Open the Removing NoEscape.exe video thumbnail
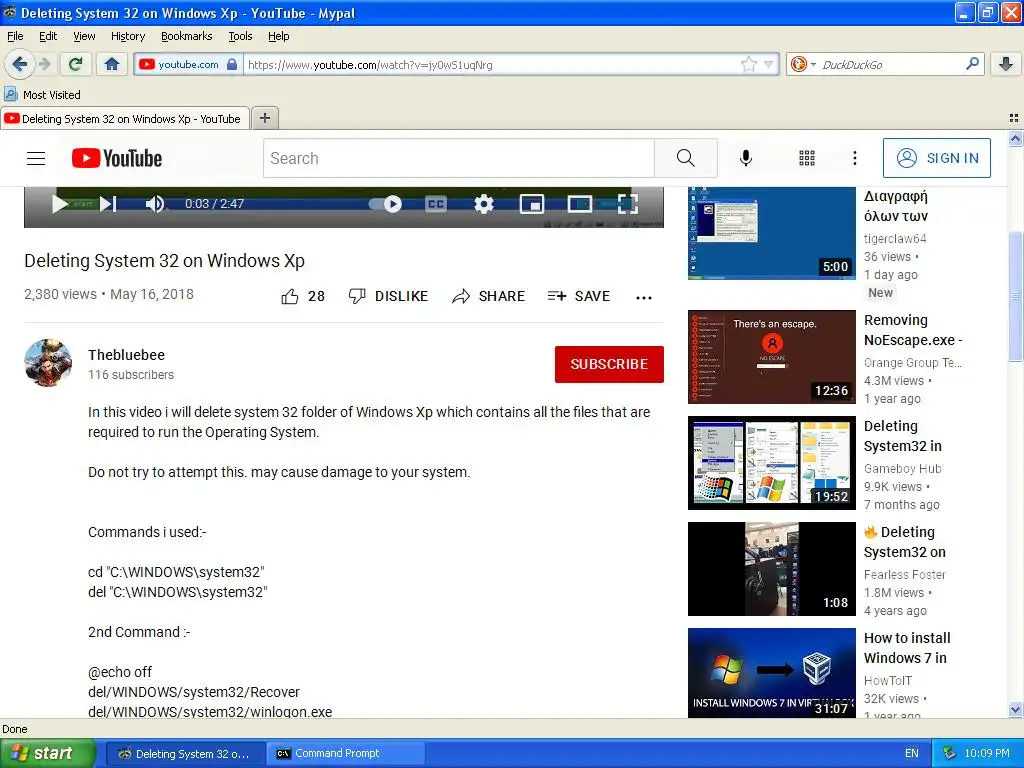Viewport: 1024px width, 768px height. [772, 357]
